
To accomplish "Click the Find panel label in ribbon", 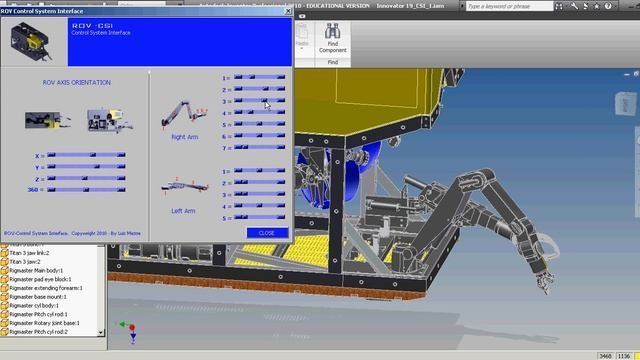I will click(x=333, y=62).
